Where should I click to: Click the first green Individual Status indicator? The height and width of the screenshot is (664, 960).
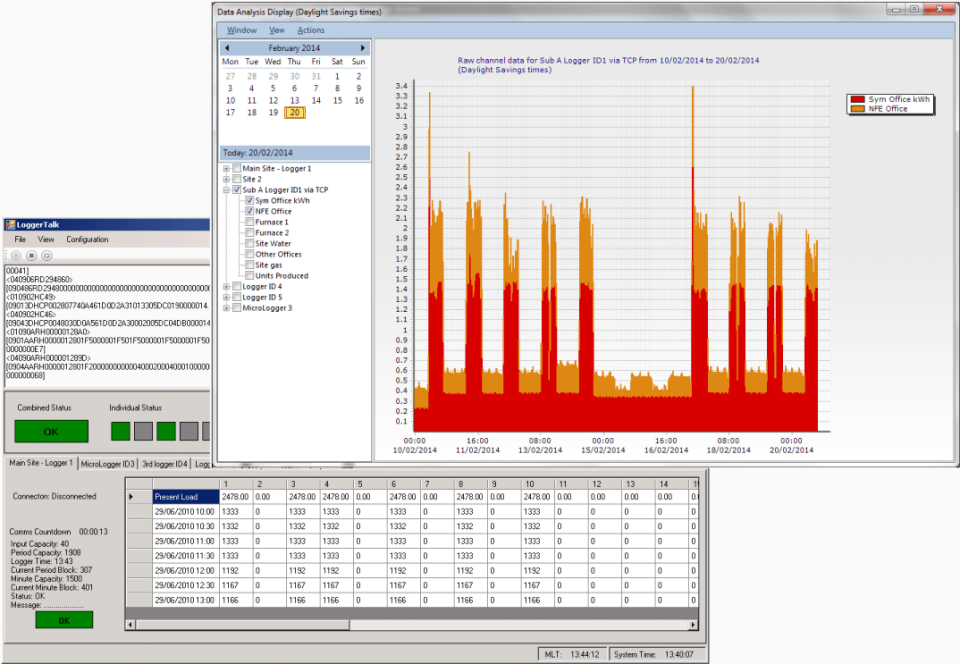121,430
